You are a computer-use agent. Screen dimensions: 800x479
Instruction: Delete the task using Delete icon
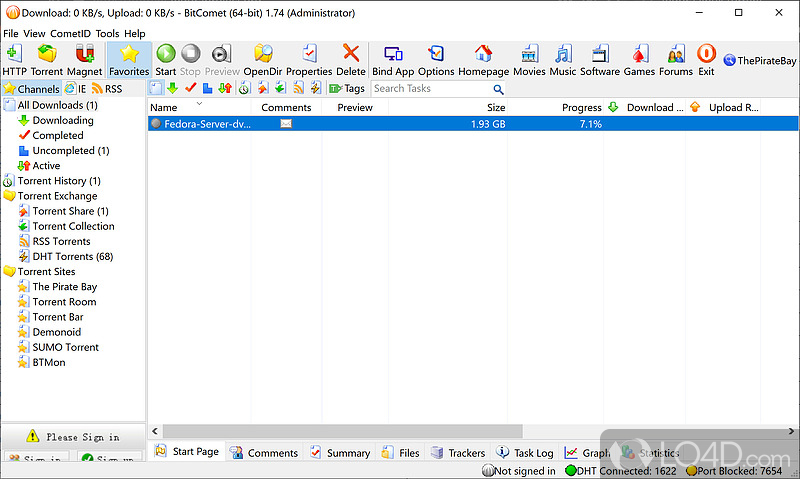coord(350,59)
